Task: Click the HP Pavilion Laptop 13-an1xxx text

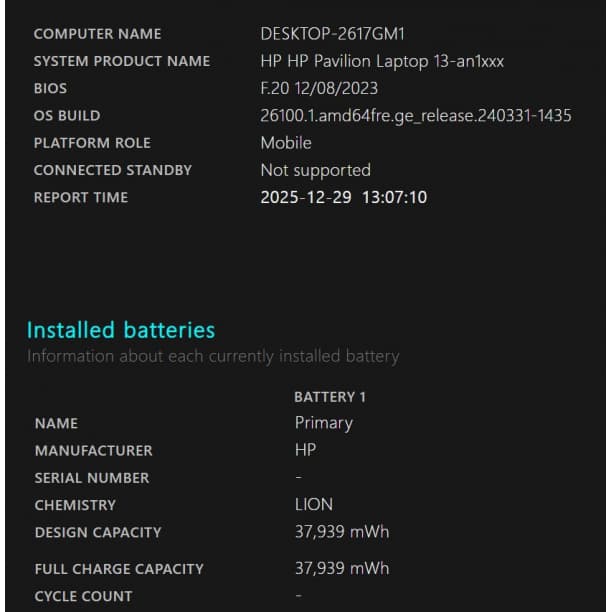Action: pyautogui.click(x=382, y=61)
